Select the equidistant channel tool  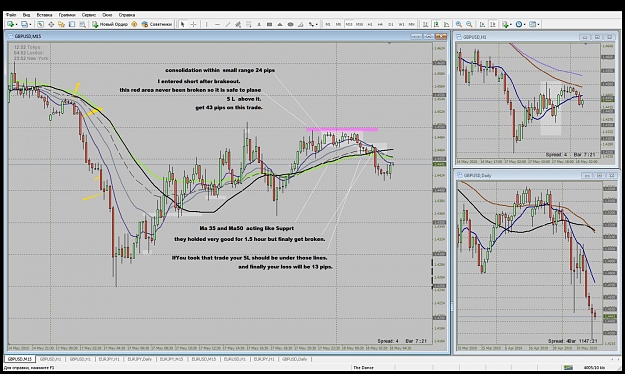(238, 24)
